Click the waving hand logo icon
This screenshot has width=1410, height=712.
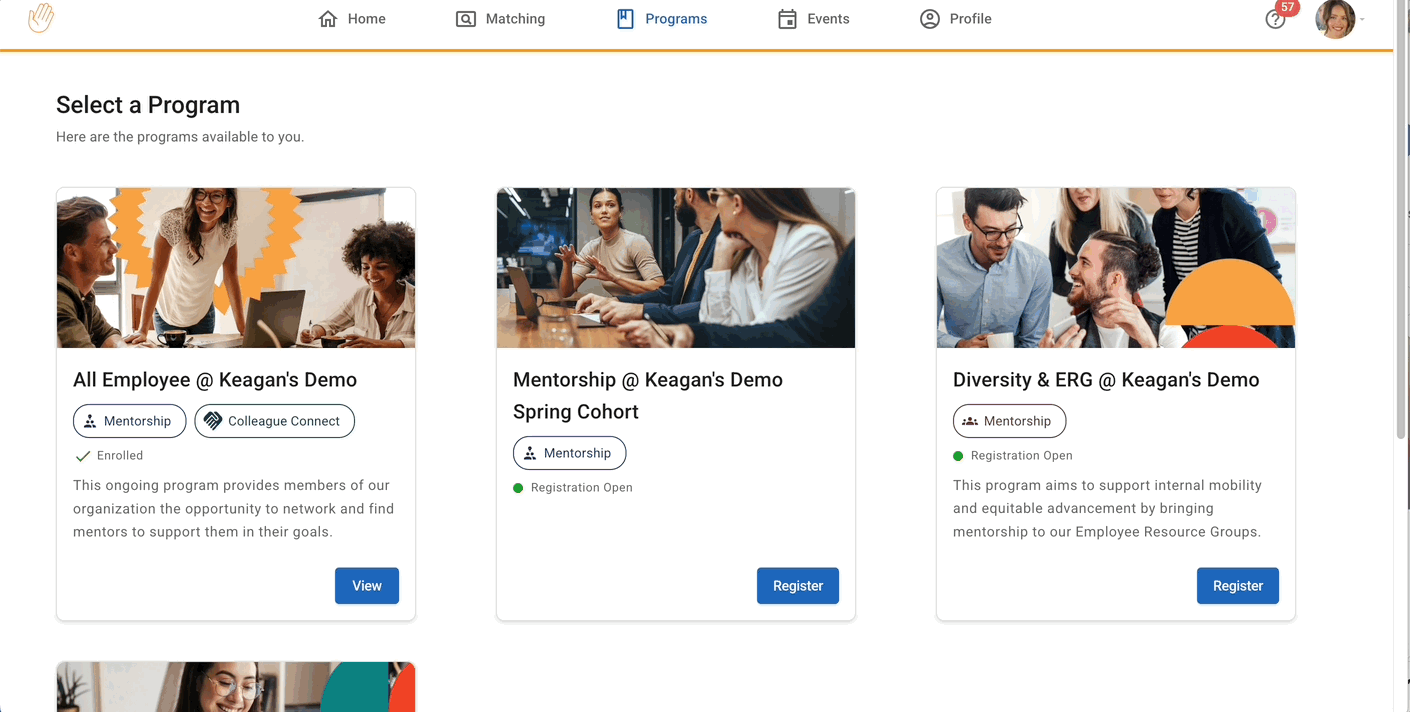pyautogui.click(x=41, y=19)
